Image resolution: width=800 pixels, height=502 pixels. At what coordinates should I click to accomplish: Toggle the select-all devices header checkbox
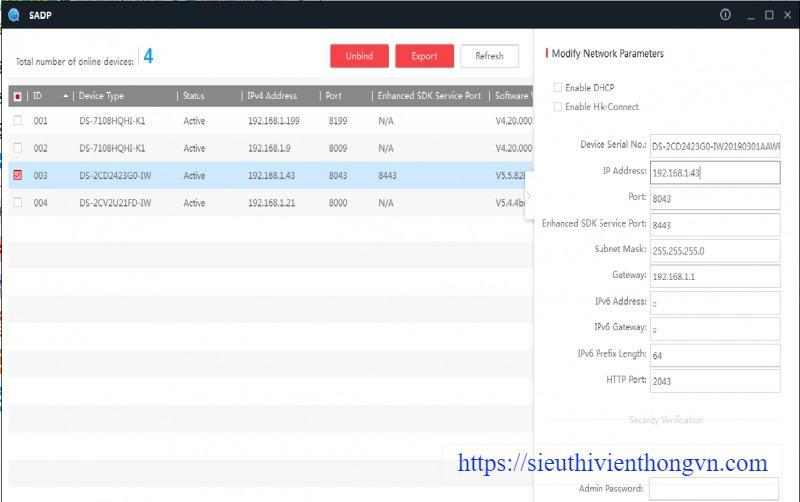pos(17,96)
